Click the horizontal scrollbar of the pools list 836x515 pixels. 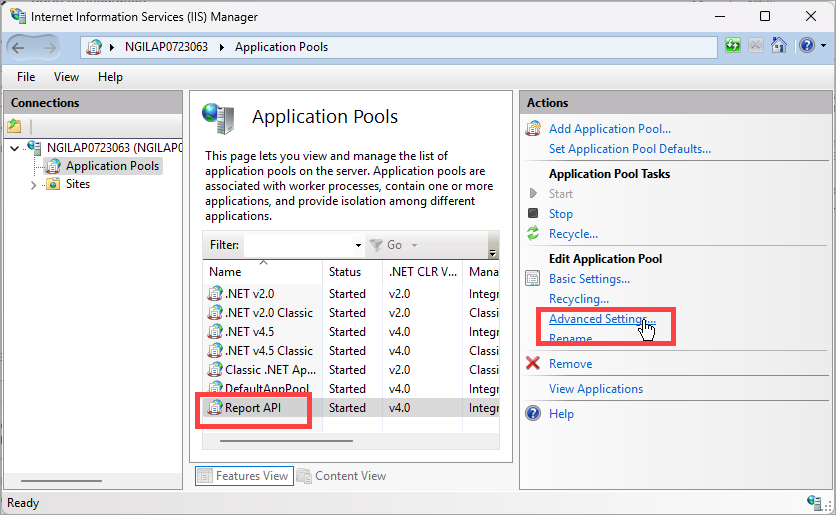pyautogui.click(x=286, y=441)
